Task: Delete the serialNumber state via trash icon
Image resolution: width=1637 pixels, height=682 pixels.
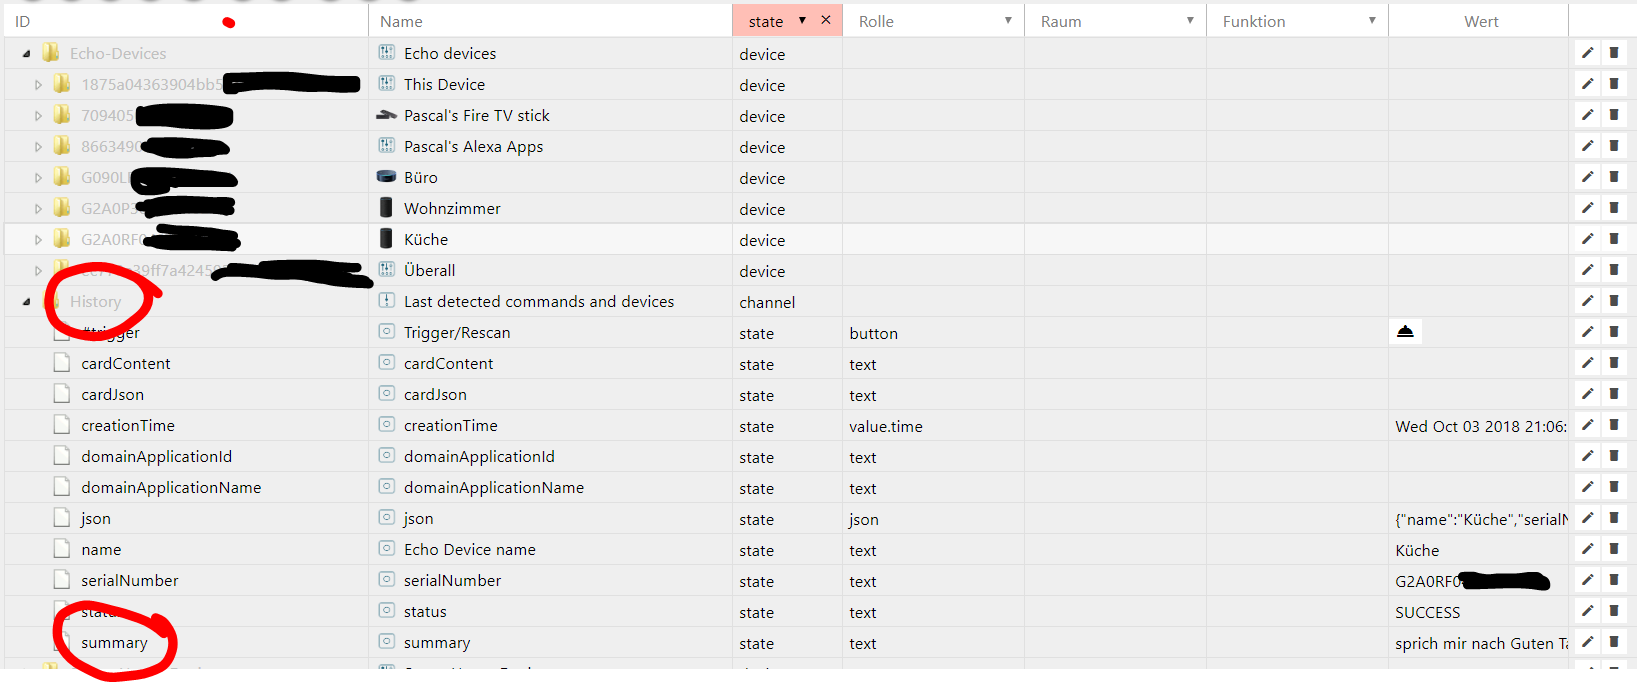Action: click(1613, 580)
